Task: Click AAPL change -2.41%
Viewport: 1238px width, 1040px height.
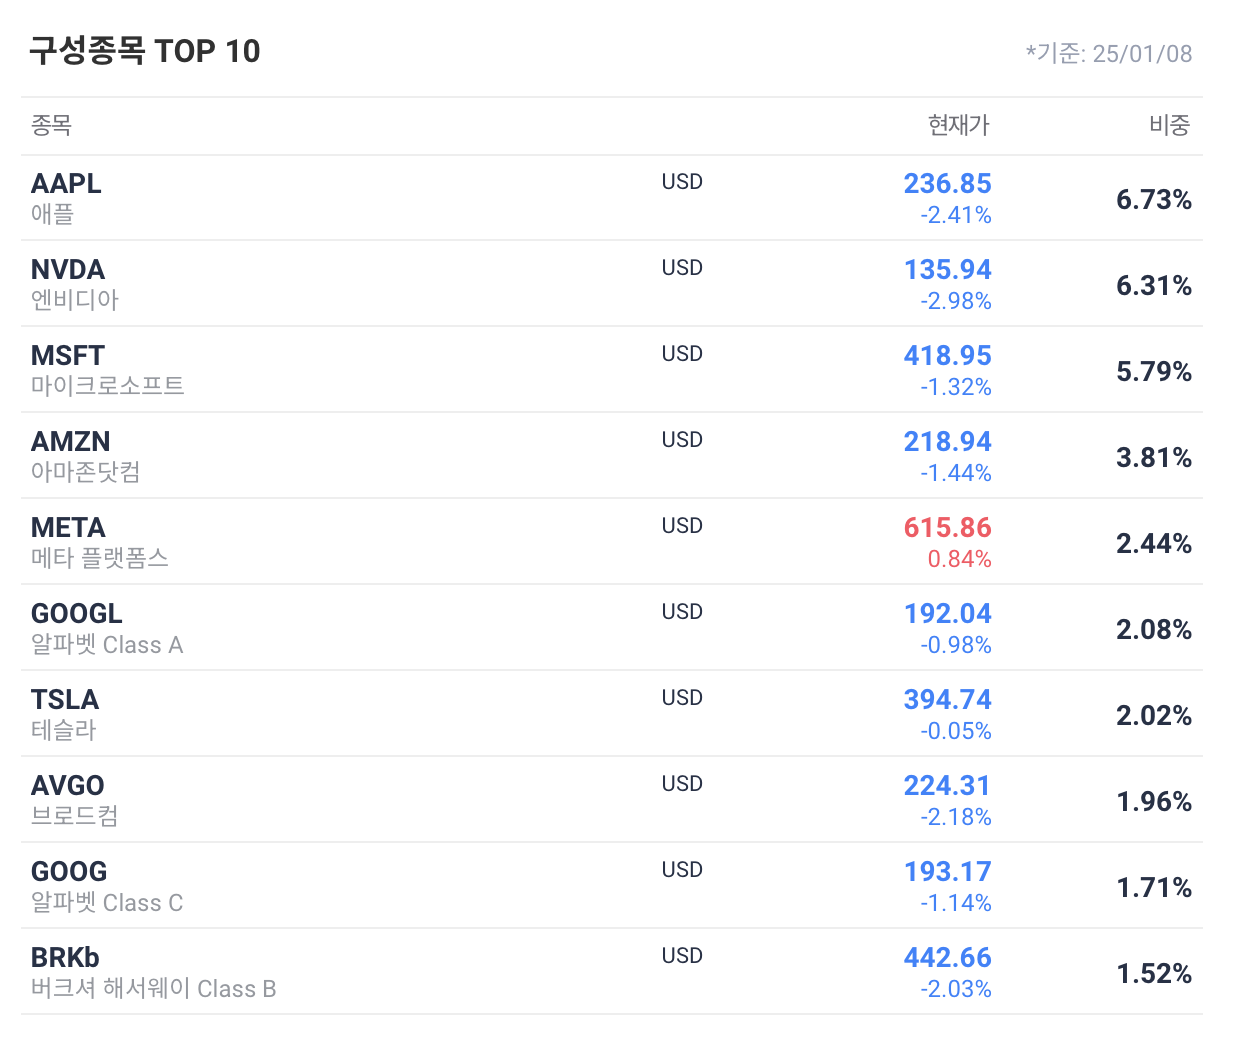Action: click(956, 215)
